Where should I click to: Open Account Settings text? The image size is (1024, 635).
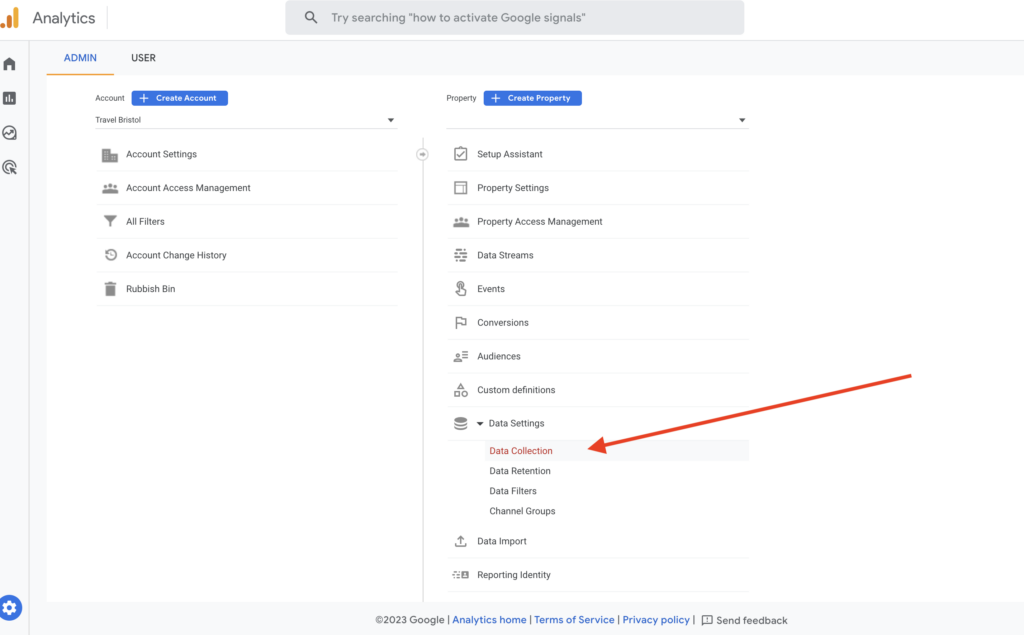161,154
